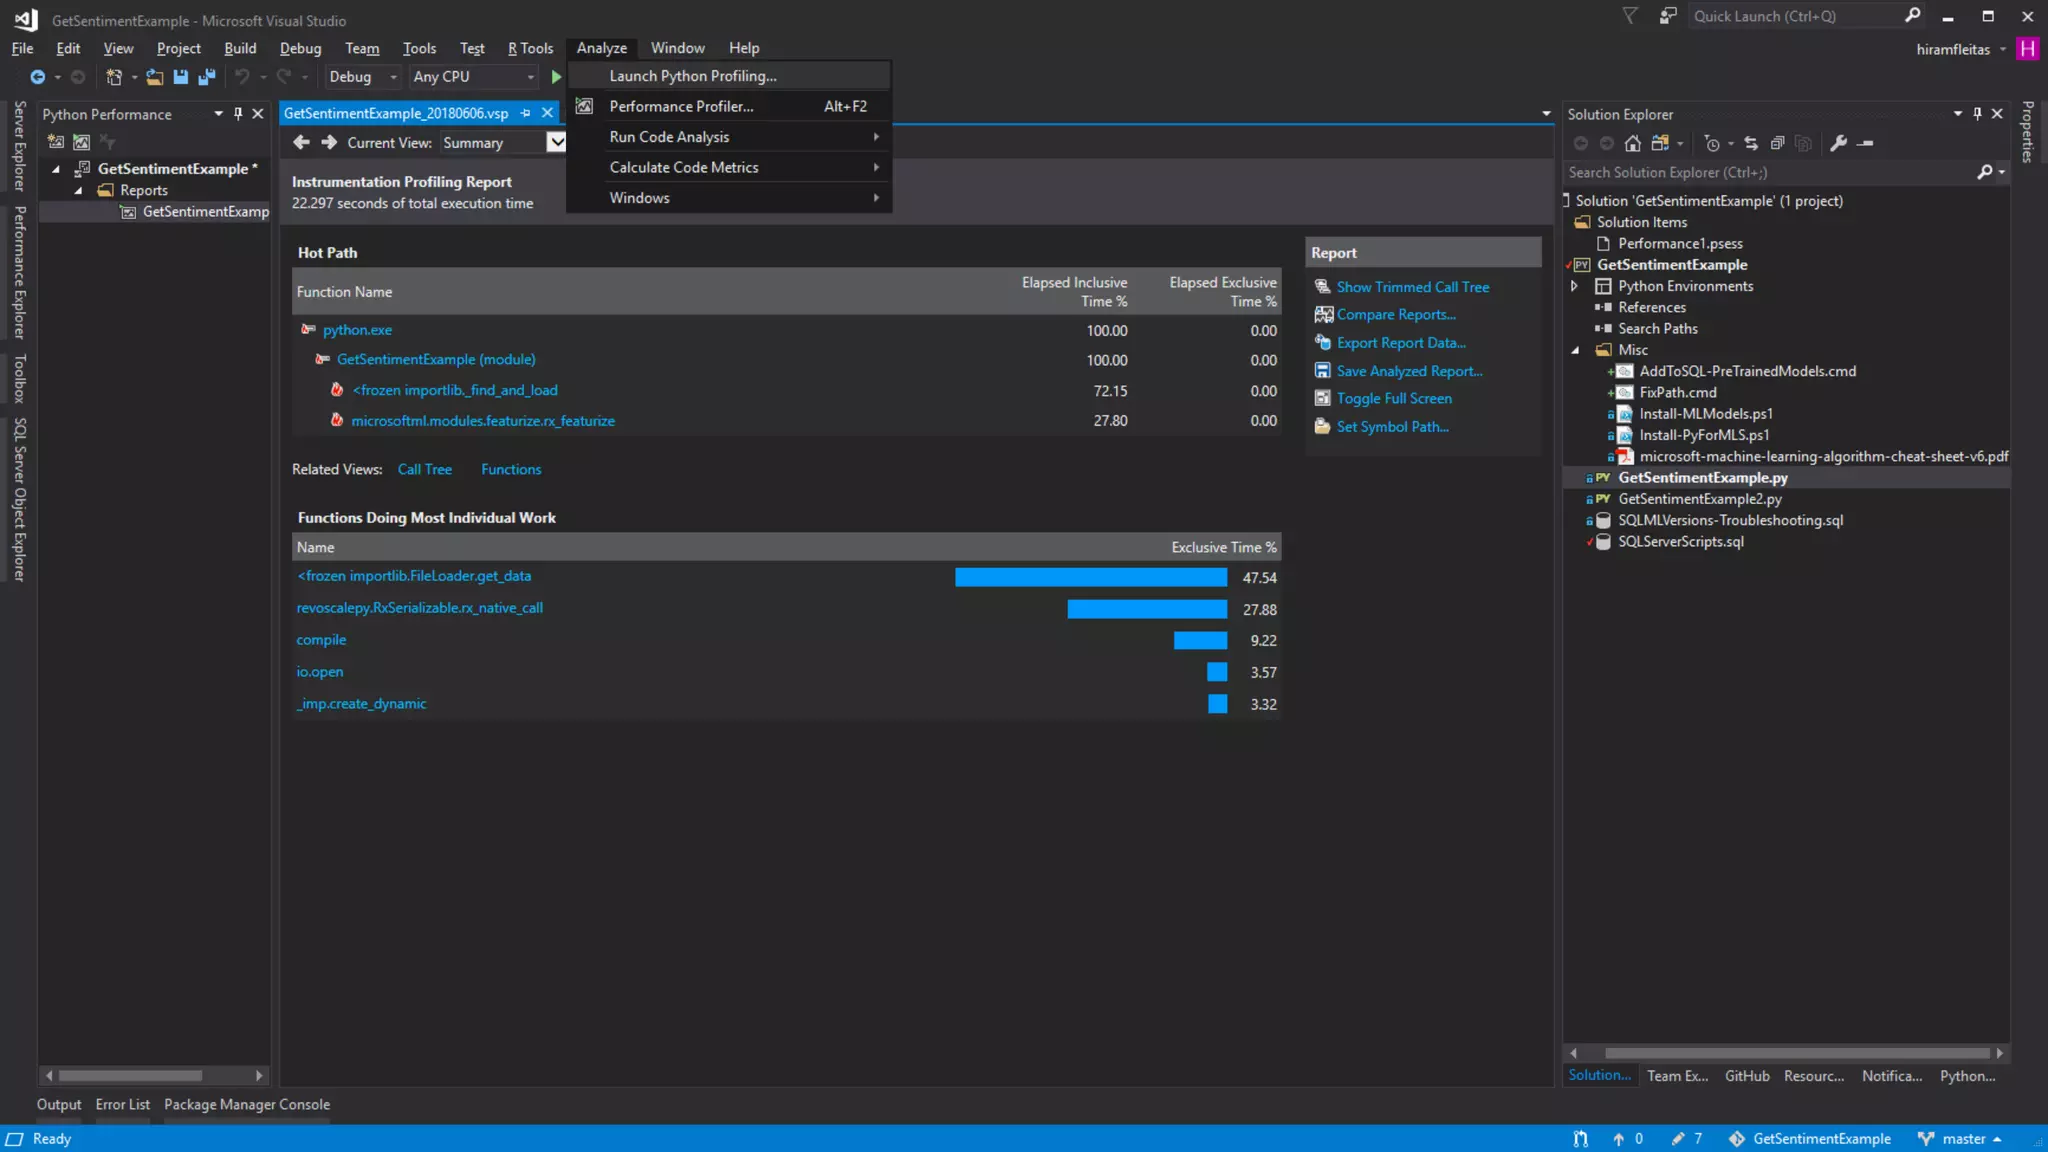The height and width of the screenshot is (1152, 2048).
Task: Select GetSentimentExample2.py in Solution Explorer
Action: click(1699, 499)
